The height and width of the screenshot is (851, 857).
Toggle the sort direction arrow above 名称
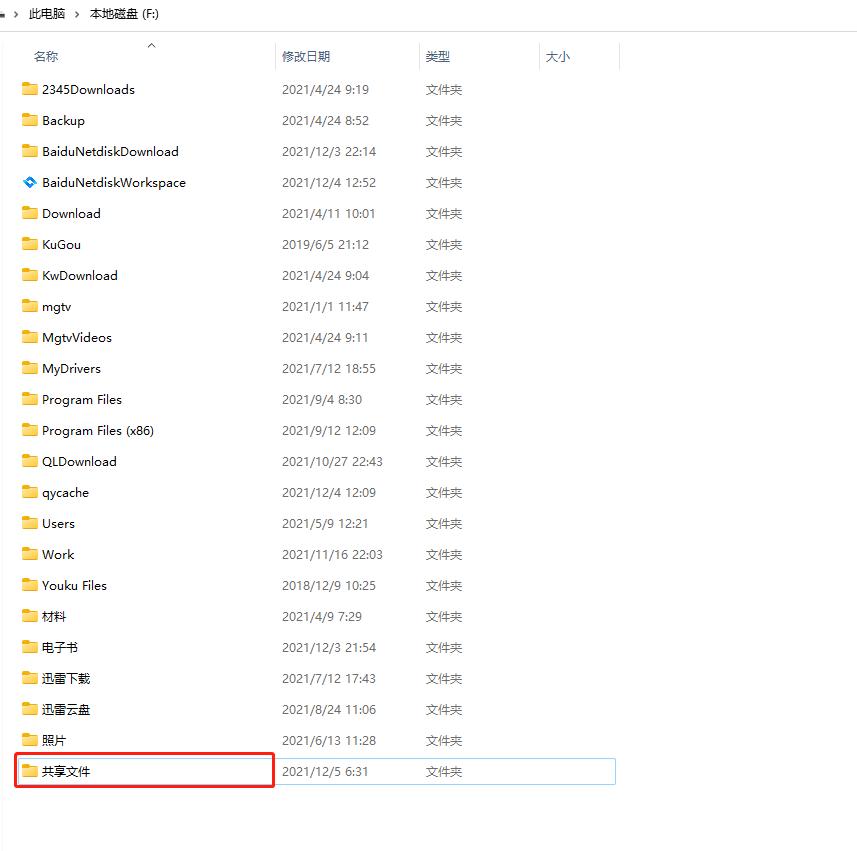tap(152, 45)
